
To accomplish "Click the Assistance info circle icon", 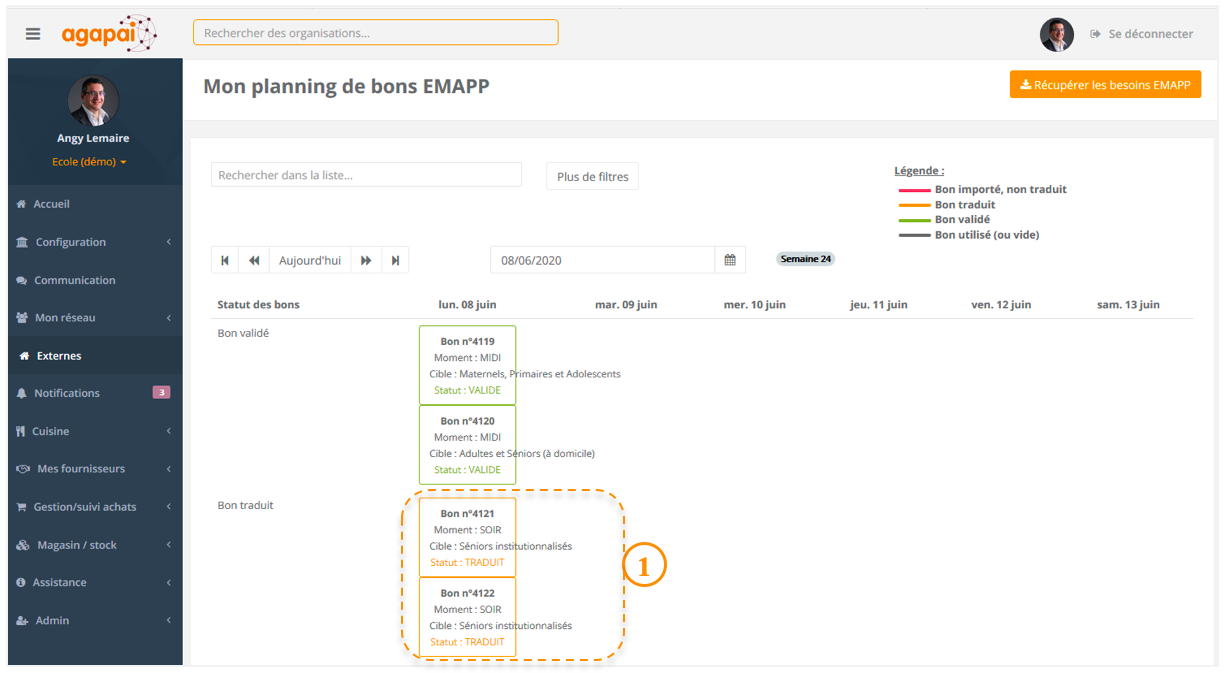I will [21, 582].
